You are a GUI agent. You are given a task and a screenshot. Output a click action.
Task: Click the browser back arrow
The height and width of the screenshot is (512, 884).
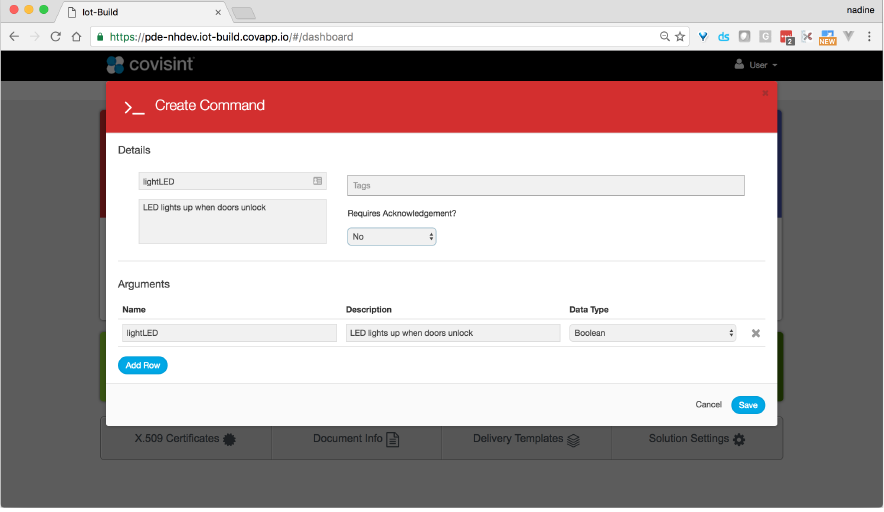click(14, 36)
